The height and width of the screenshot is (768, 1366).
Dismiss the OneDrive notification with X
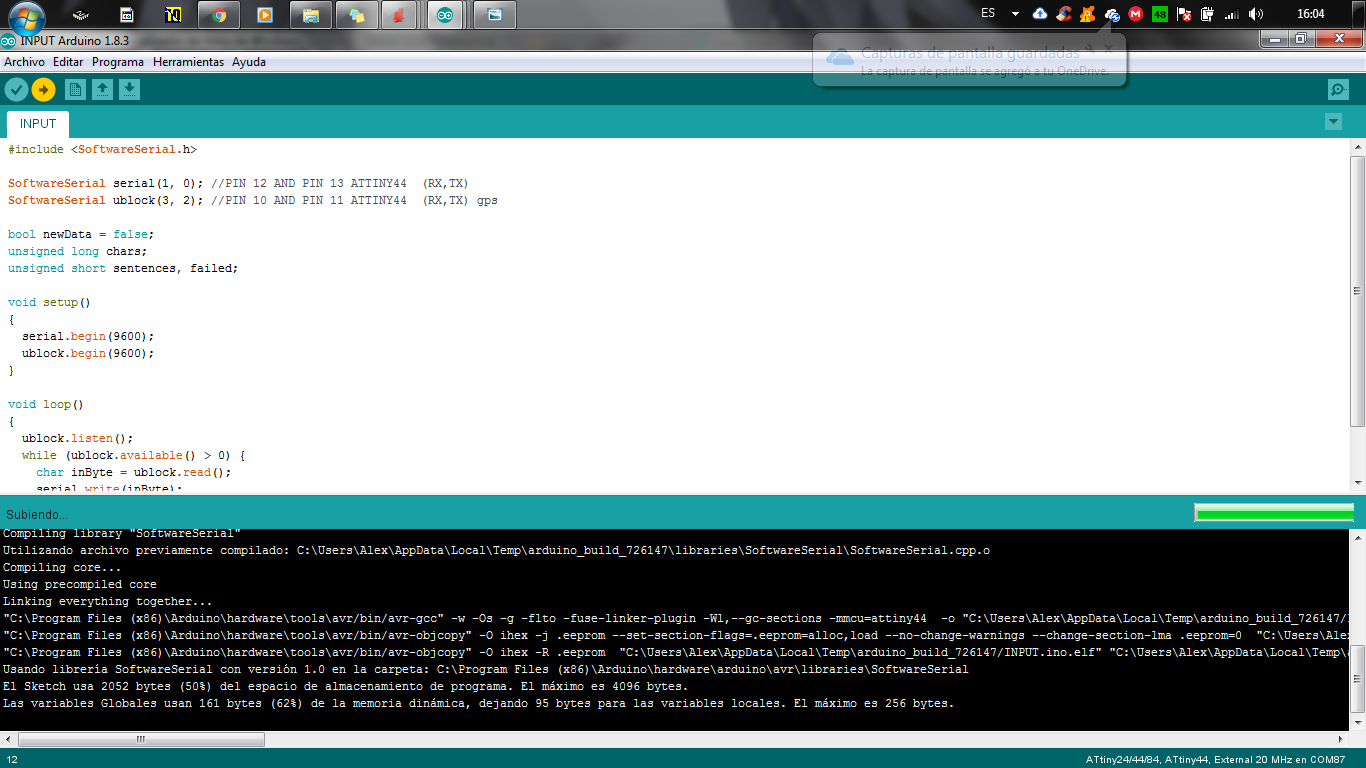1108,48
